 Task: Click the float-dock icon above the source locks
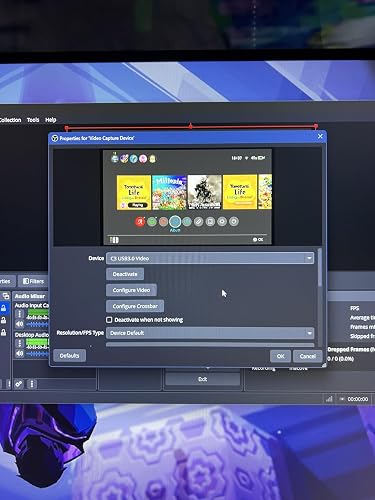(6, 296)
